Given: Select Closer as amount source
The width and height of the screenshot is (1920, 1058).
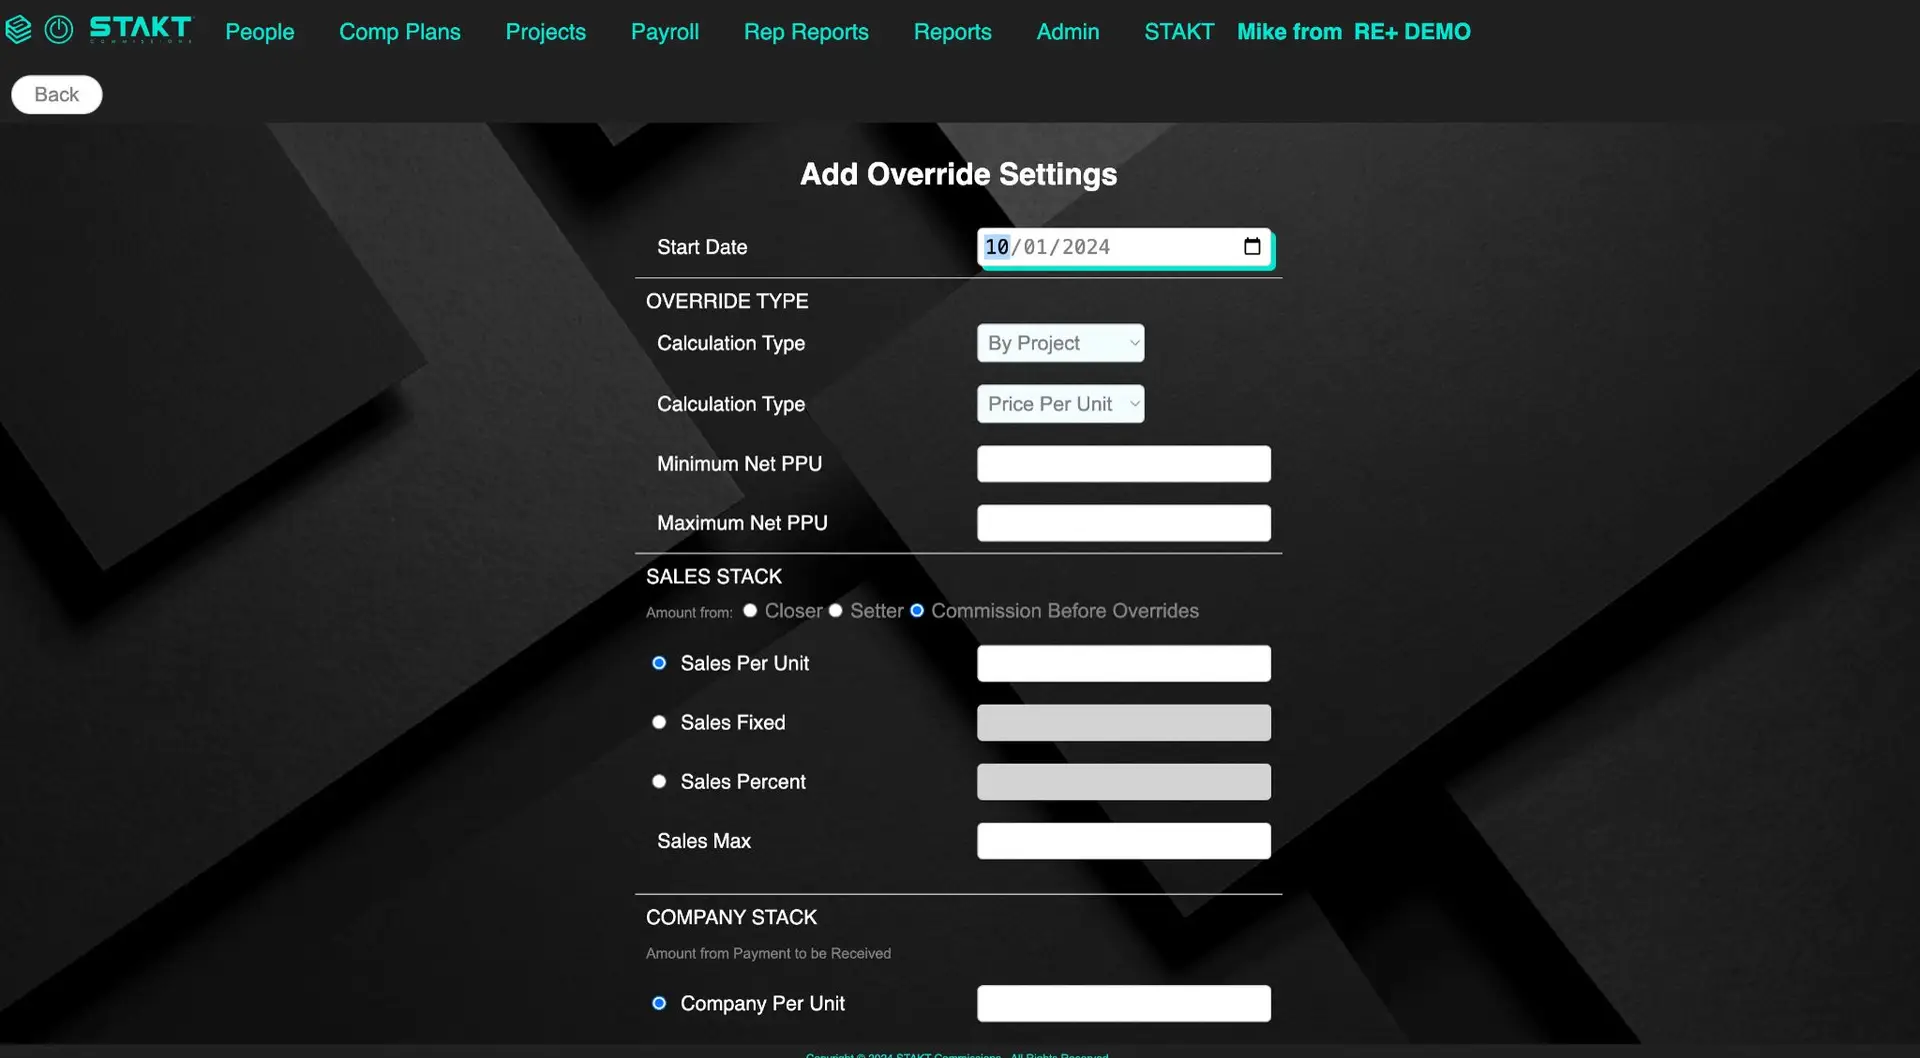Looking at the screenshot, I should pyautogui.click(x=750, y=611).
